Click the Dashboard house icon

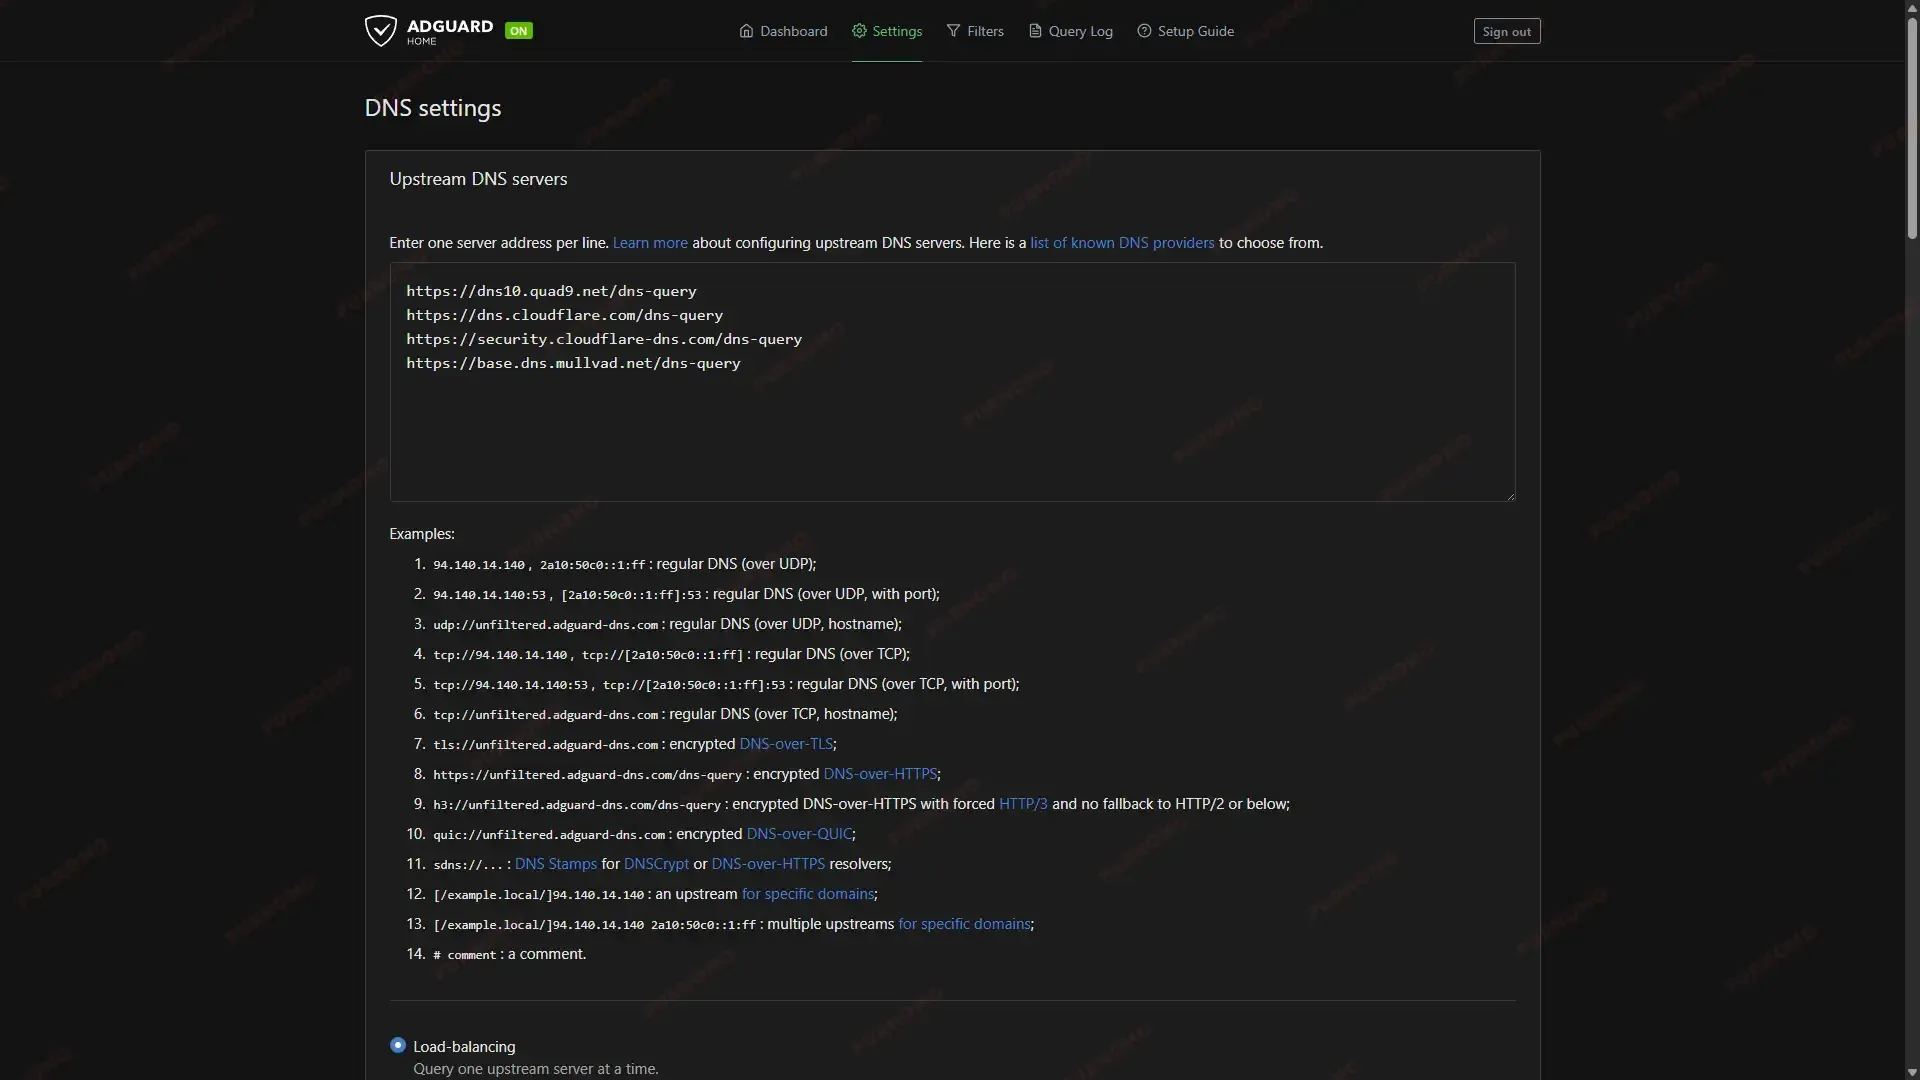[x=746, y=31]
